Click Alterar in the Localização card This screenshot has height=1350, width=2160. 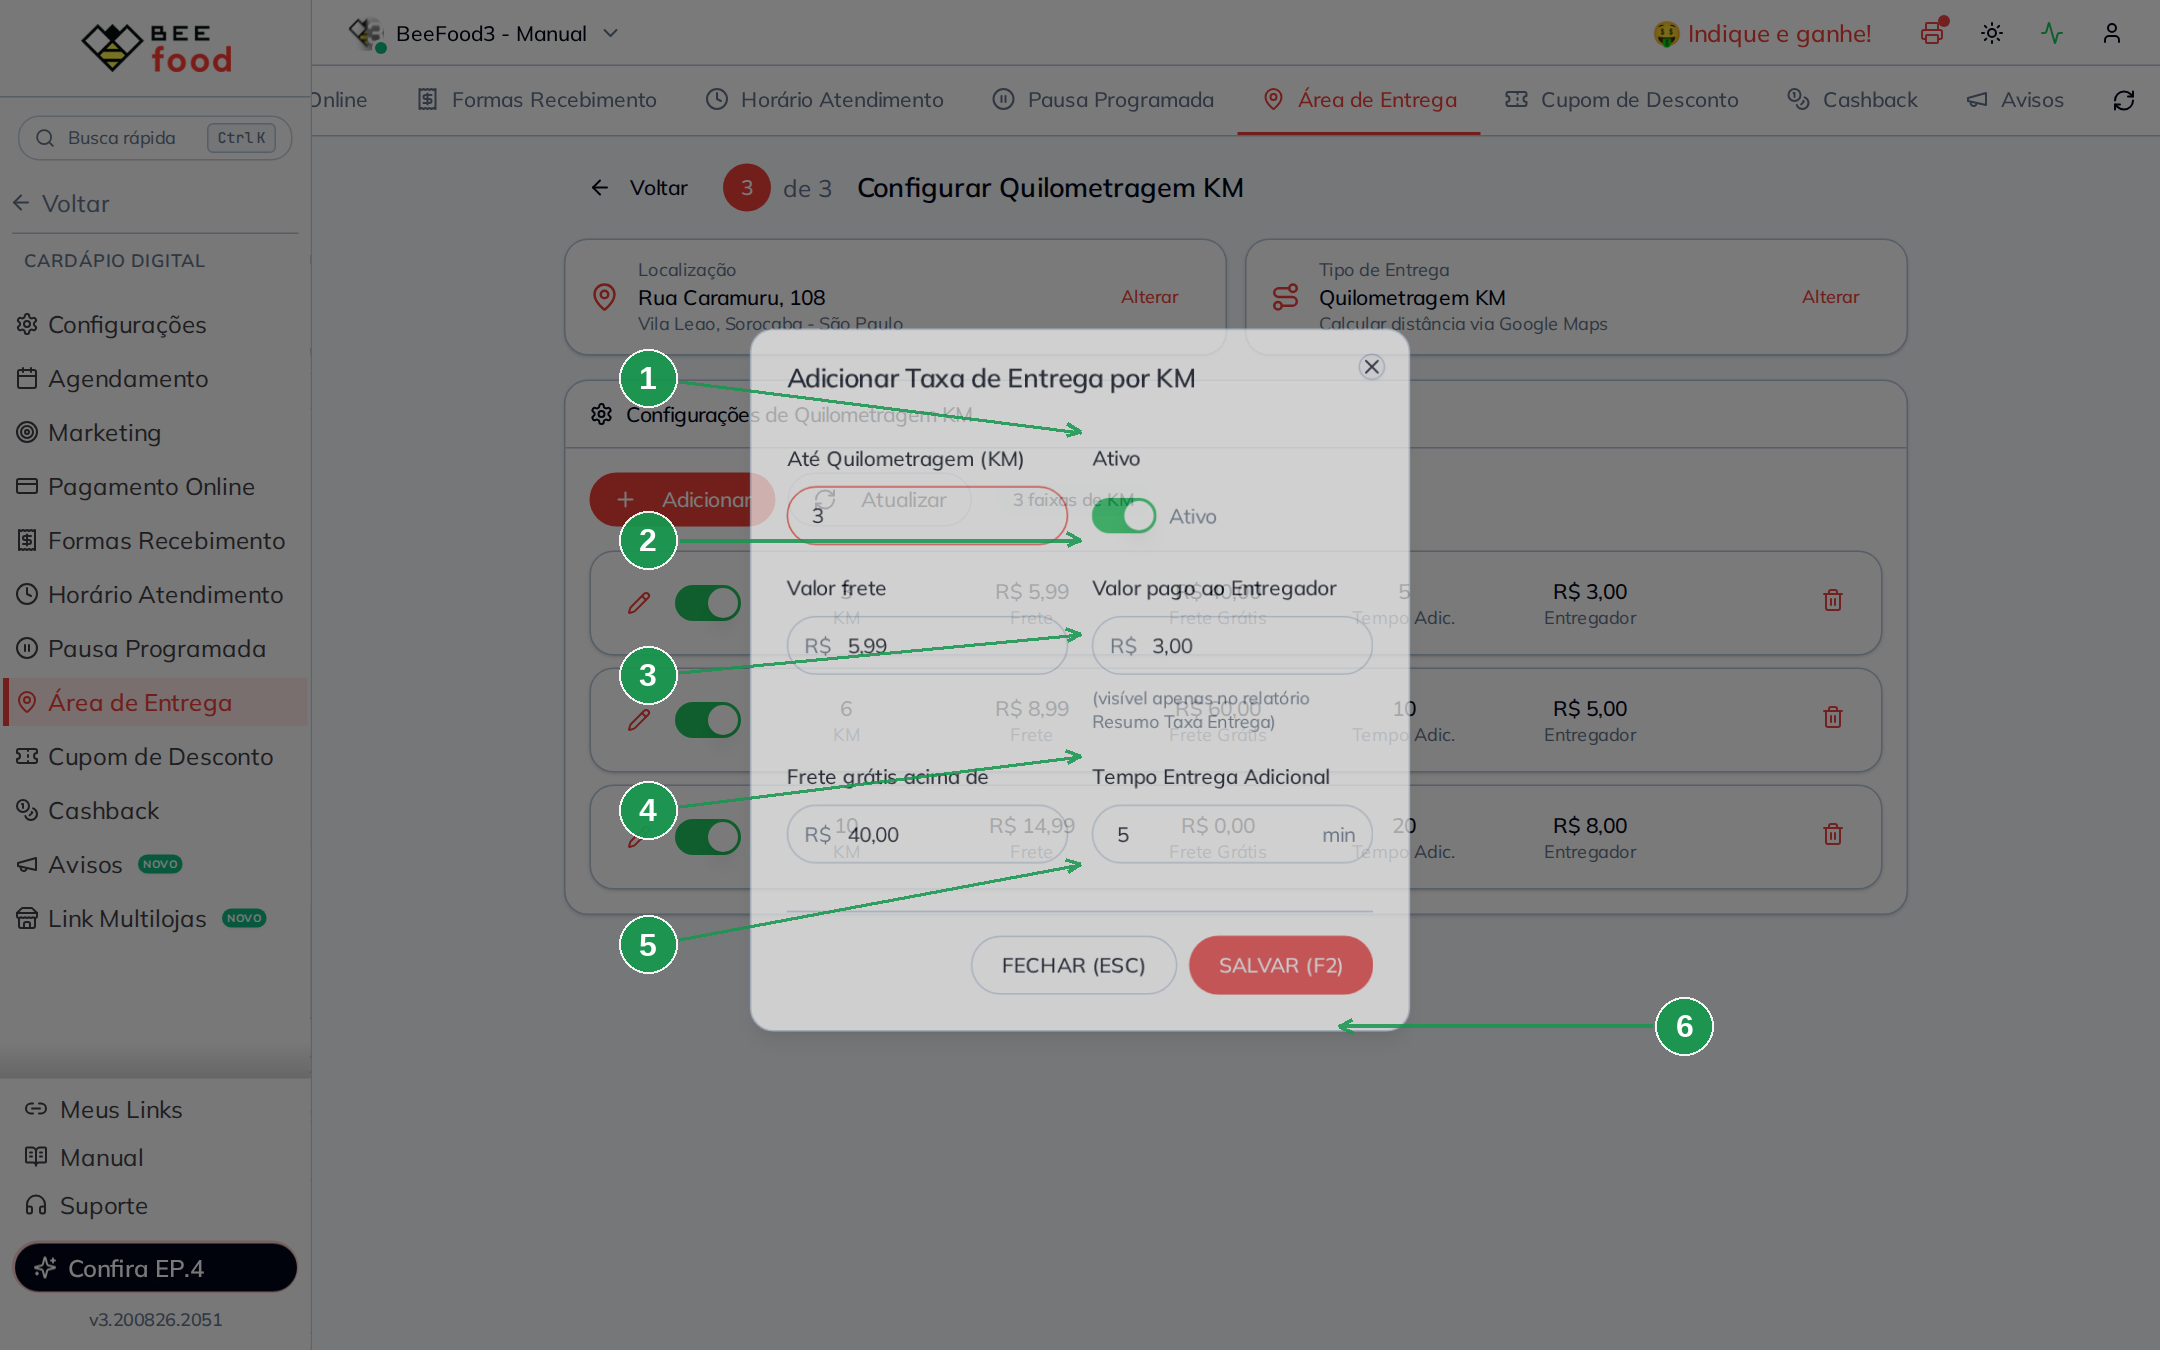(1150, 297)
